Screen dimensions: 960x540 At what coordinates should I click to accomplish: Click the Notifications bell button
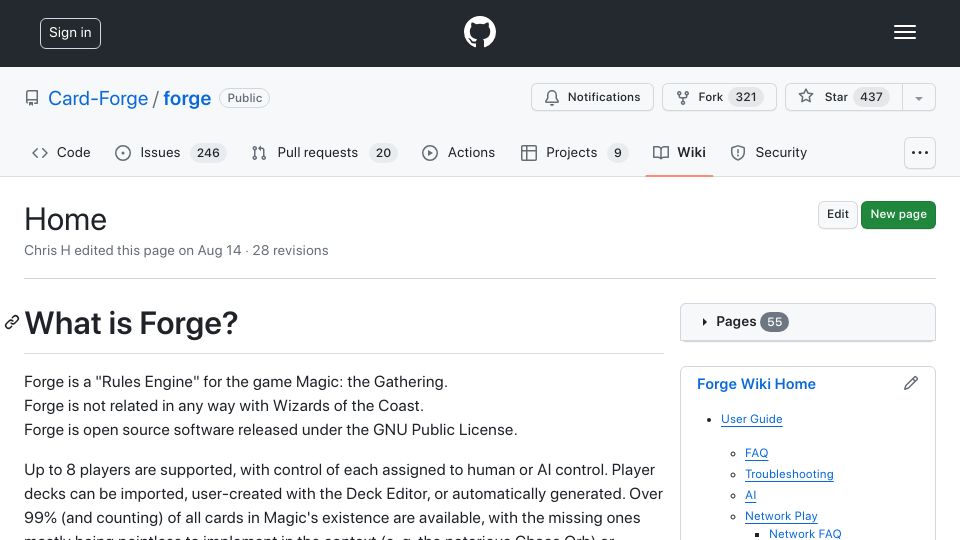click(592, 97)
